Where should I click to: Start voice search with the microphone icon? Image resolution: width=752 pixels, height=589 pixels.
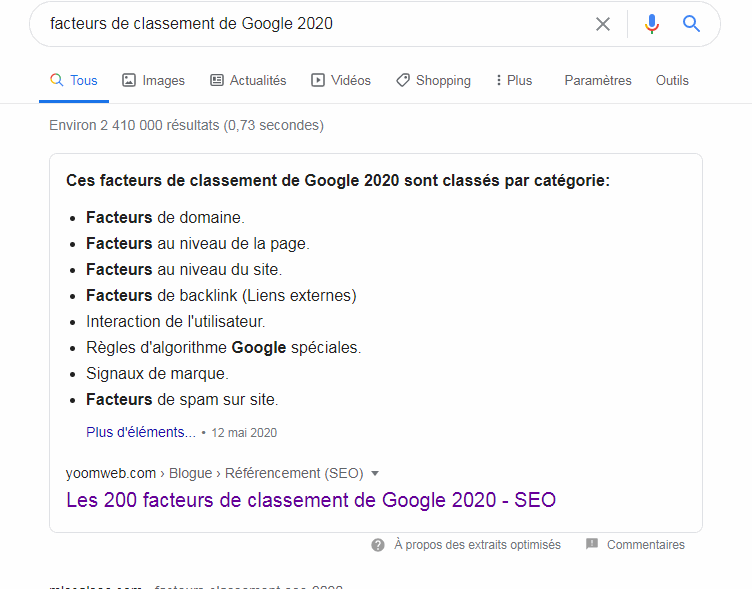click(x=652, y=24)
